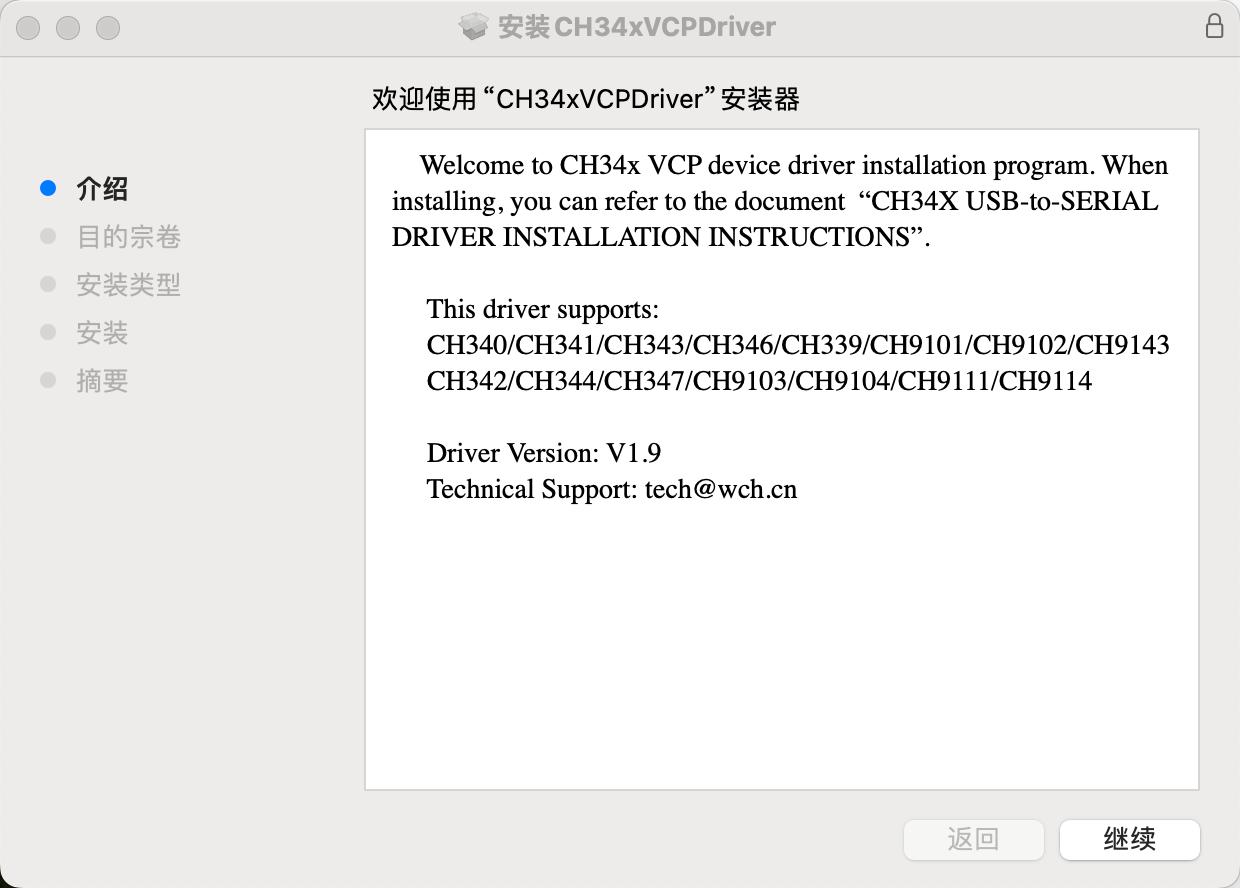Click the gray bullet beside 目的宗卷
Image resolution: width=1240 pixels, height=888 pixels.
[48, 236]
